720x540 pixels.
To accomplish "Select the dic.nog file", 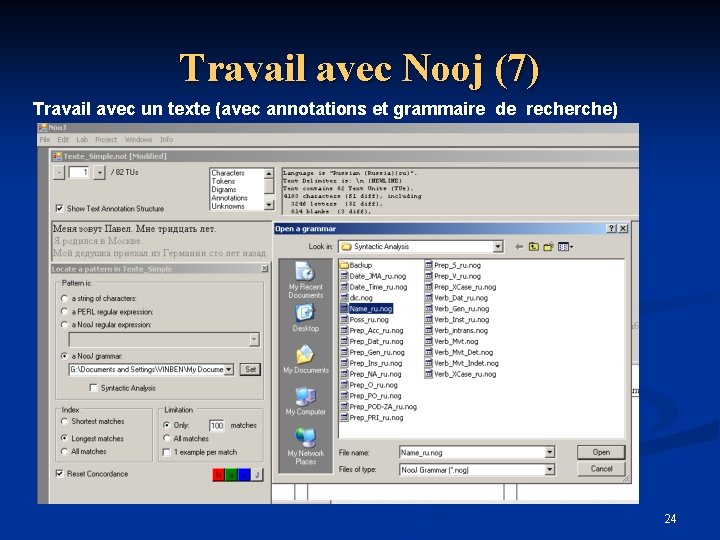I will [356, 298].
